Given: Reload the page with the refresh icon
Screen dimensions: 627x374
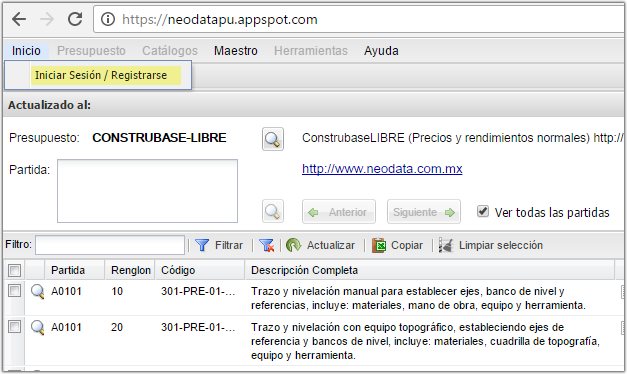Looking at the screenshot, I should tap(75, 19).
